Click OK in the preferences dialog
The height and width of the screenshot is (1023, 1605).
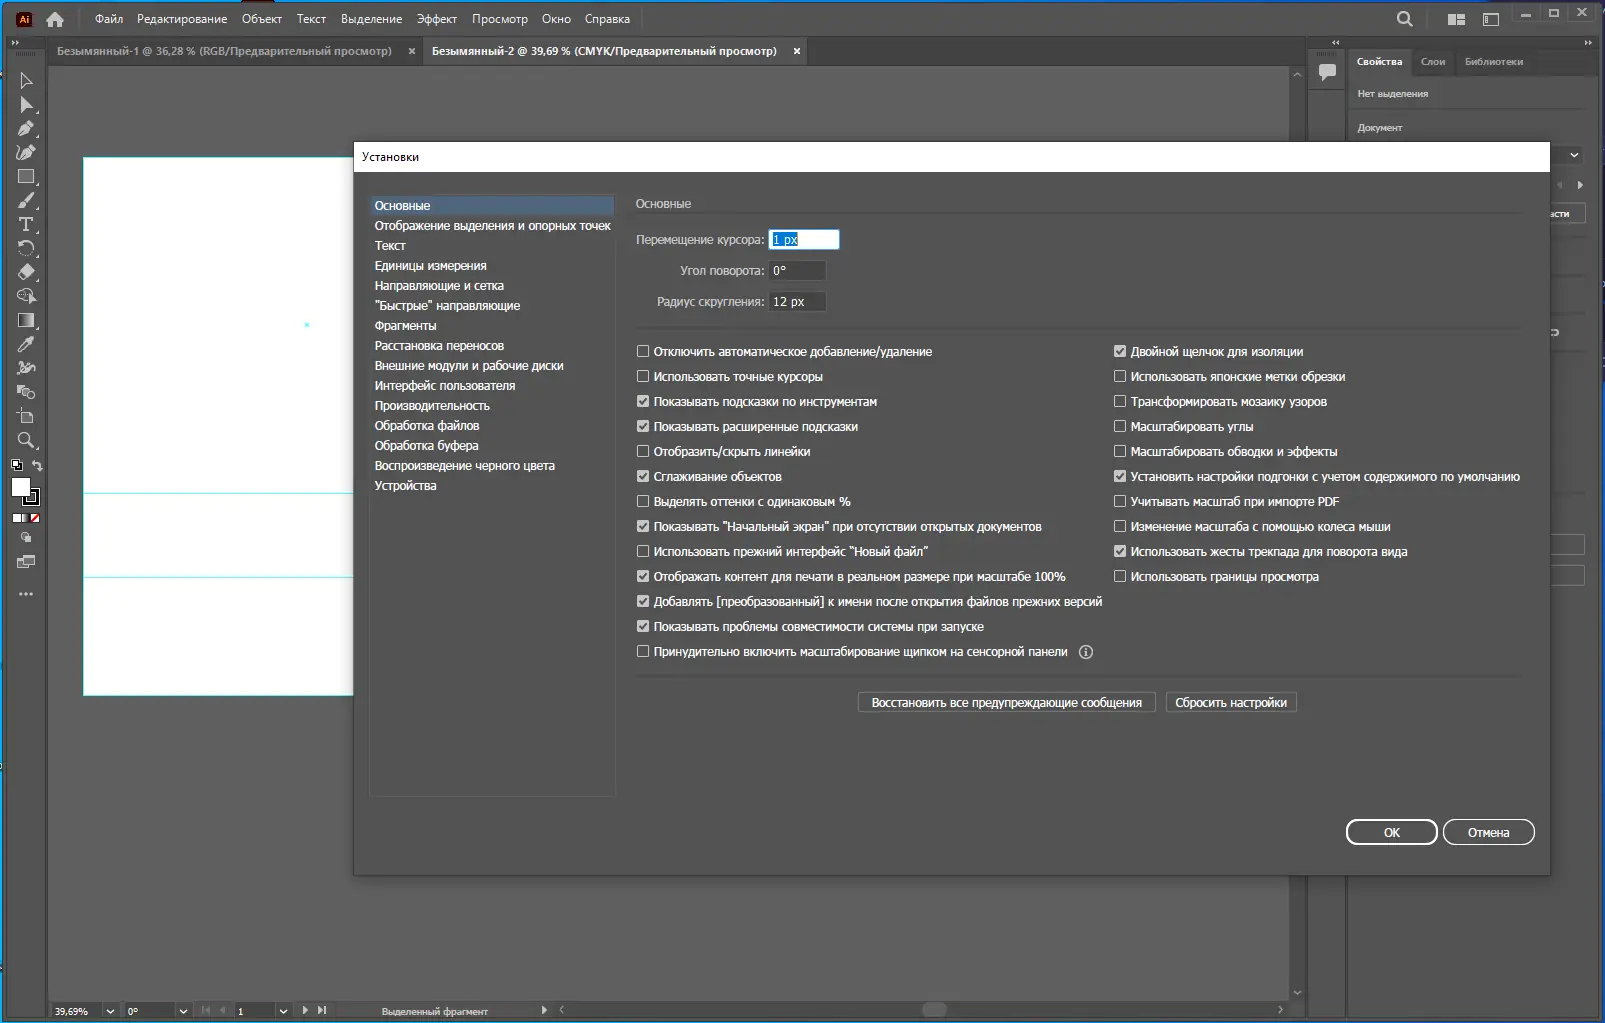point(1392,832)
